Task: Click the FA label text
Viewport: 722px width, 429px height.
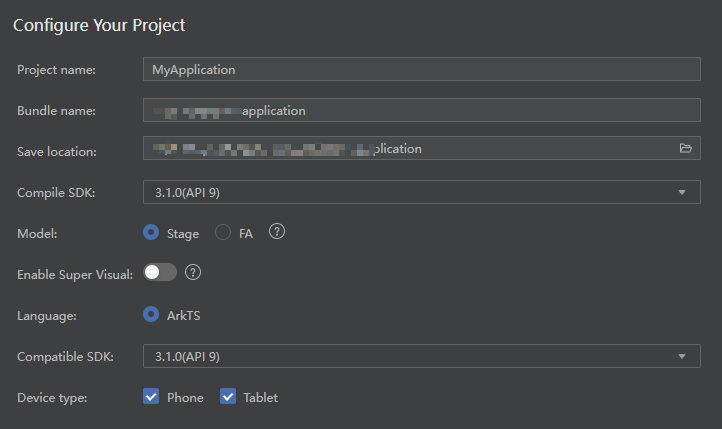Action: click(x=246, y=234)
